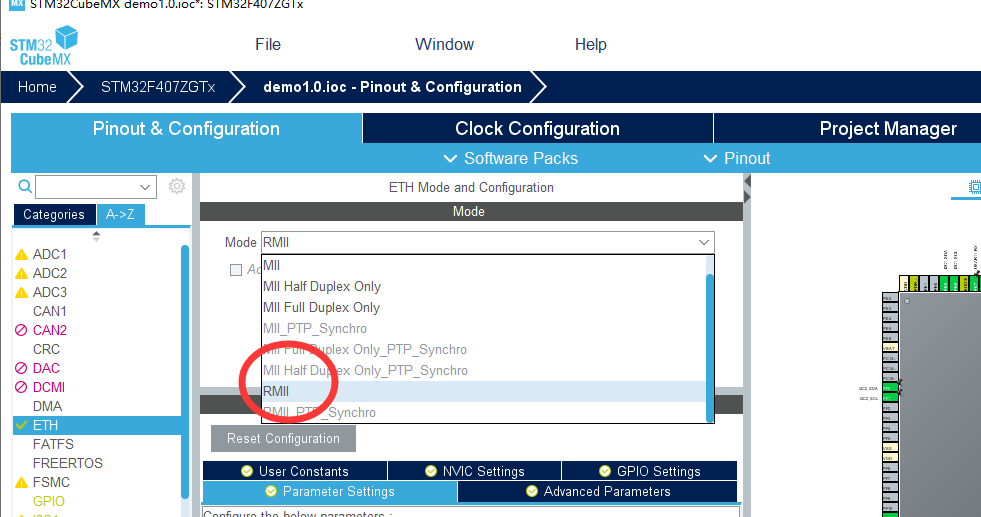Open the GPIO Settings tab
This screenshot has height=517, width=981.
[649, 471]
